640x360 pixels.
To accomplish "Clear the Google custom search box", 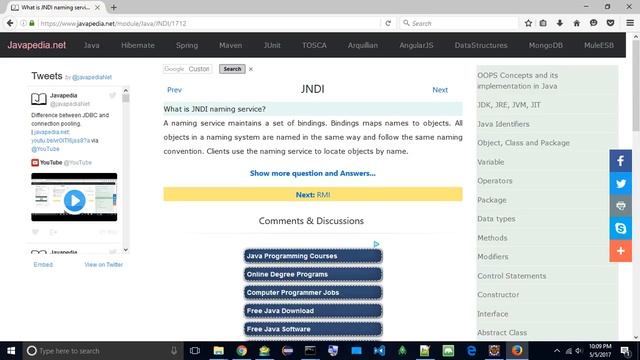I will click(x=251, y=69).
